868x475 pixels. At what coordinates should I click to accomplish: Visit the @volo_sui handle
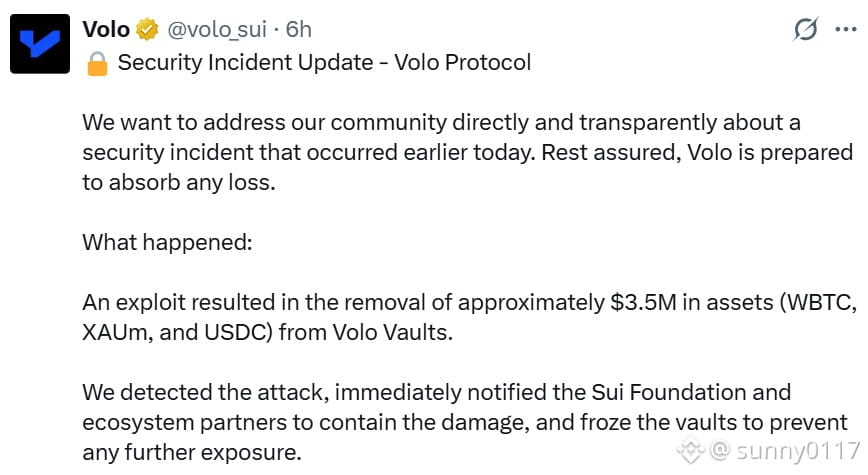tap(217, 30)
